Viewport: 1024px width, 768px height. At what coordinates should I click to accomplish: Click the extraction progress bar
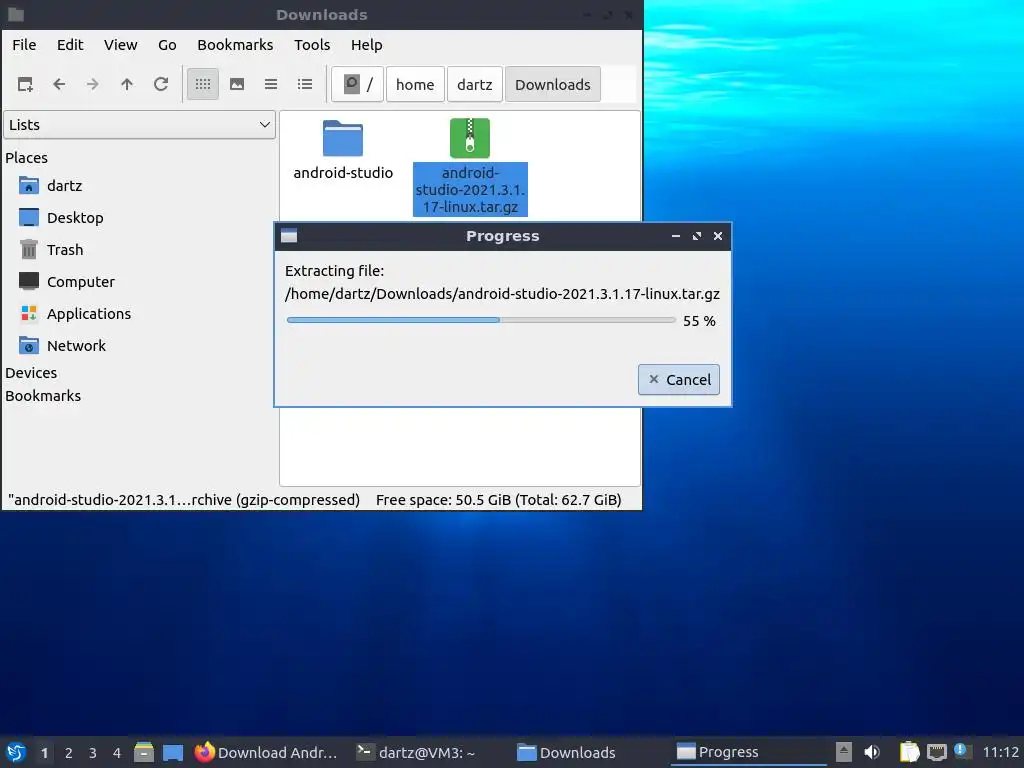pyautogui.click(x=481, y=320)
